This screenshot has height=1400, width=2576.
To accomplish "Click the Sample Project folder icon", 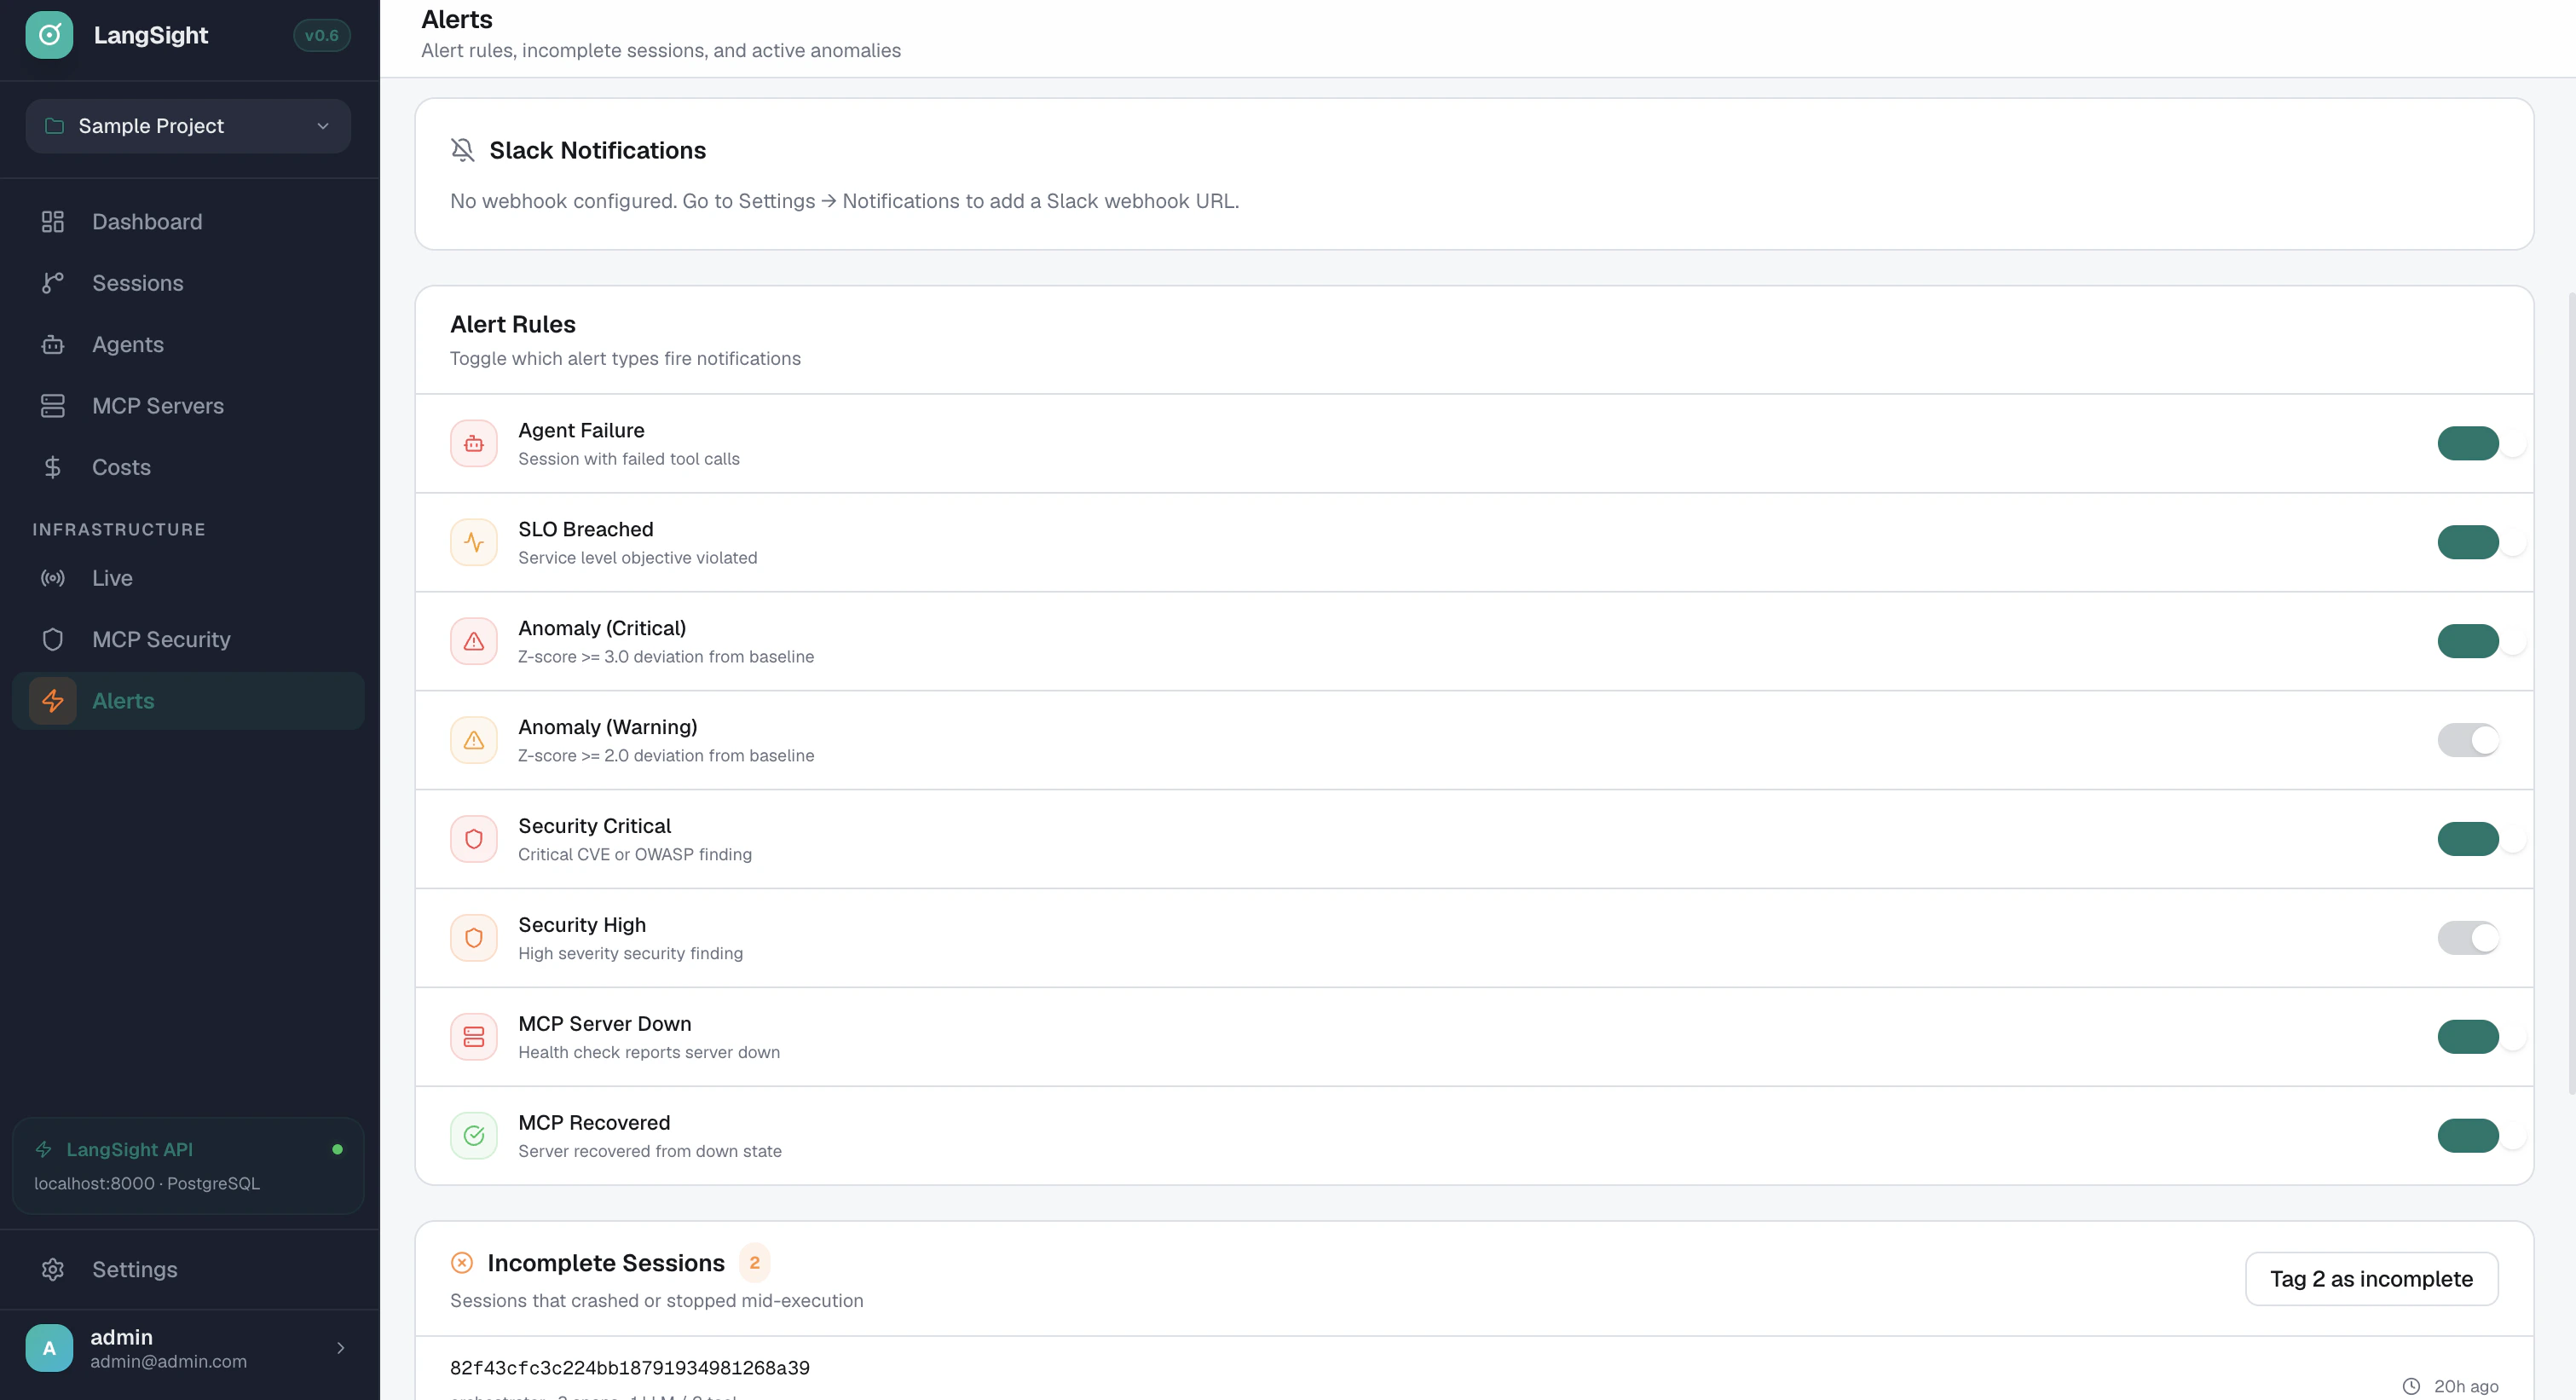I will (55, 126).
